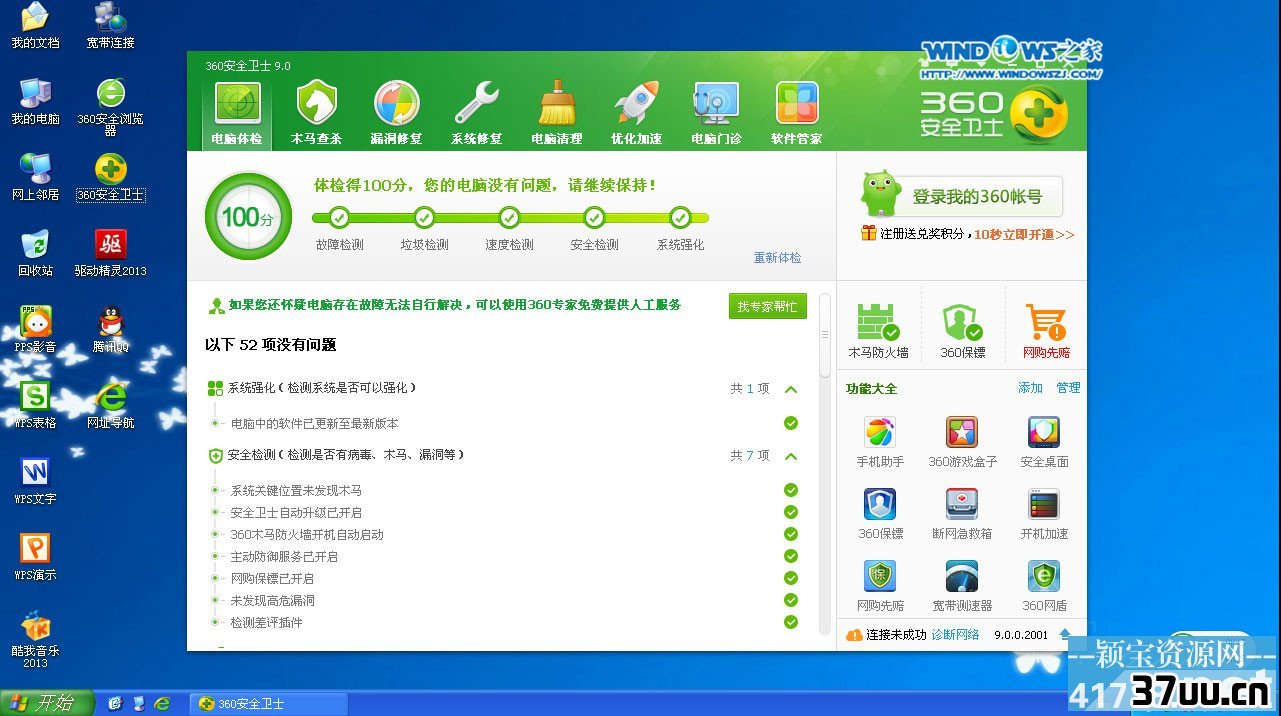Open 回收站 desktop icon

click(35, 253)
